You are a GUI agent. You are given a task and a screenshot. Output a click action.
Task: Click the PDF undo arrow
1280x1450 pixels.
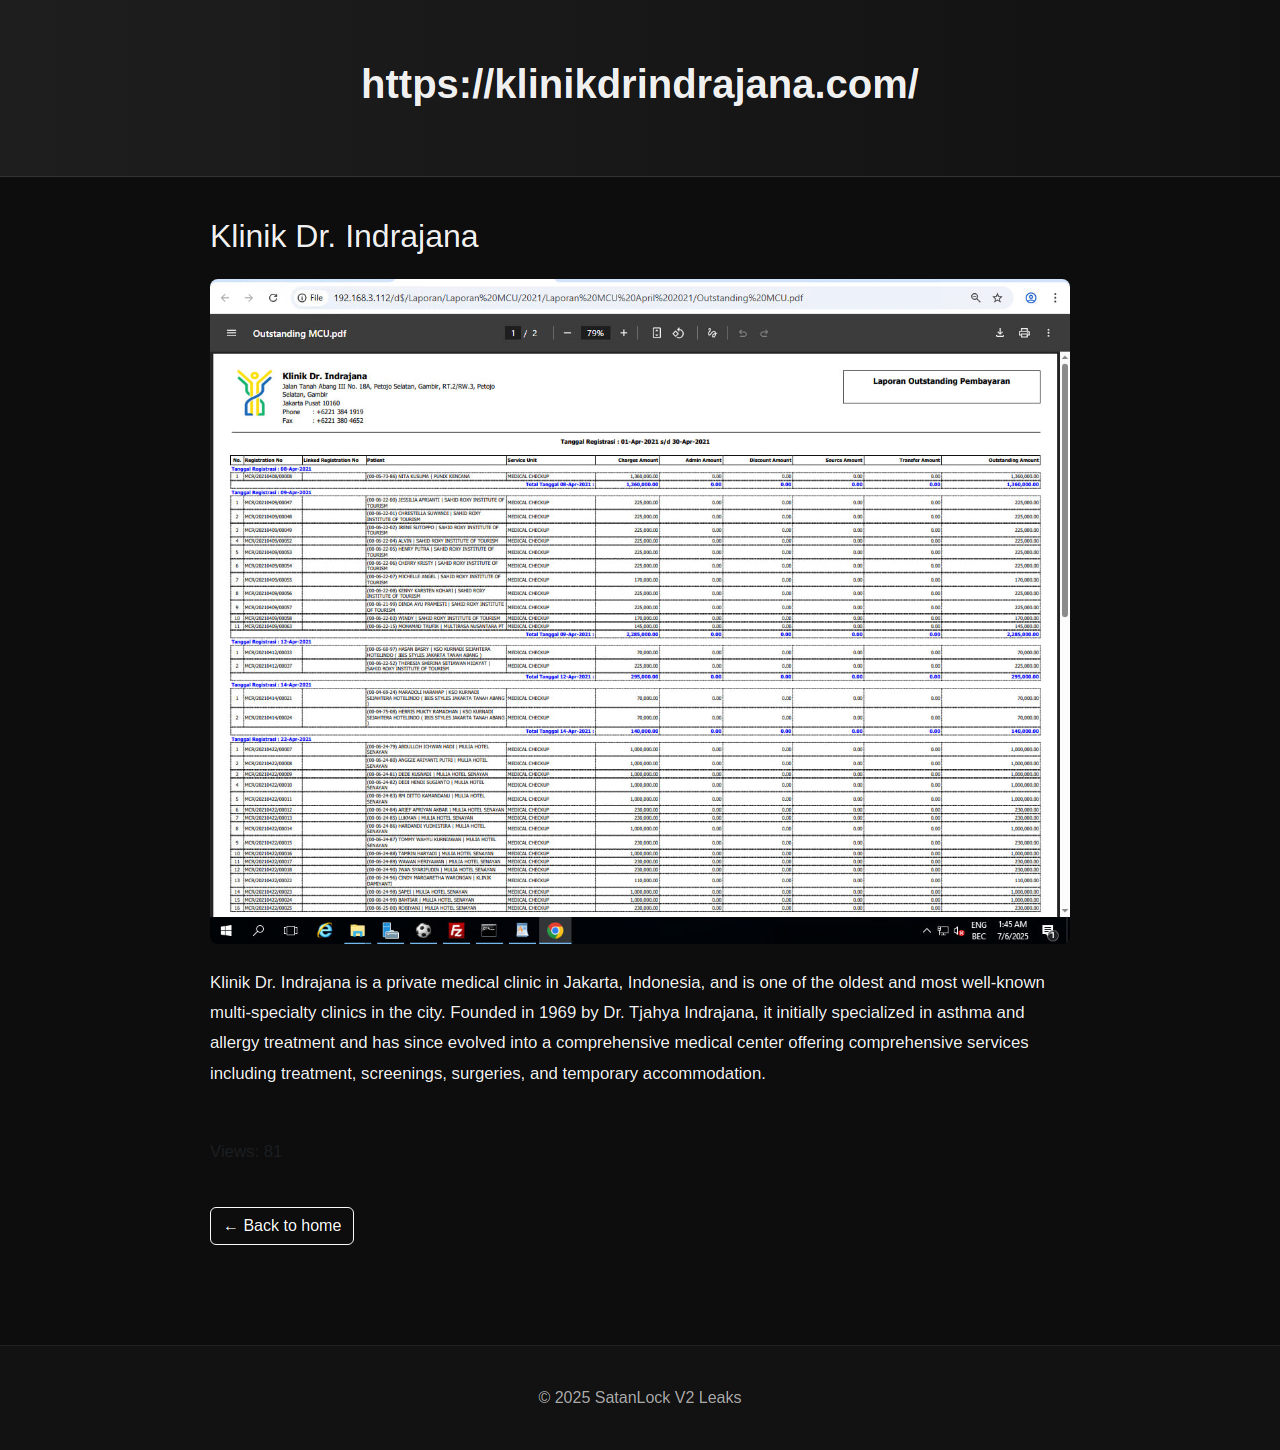[743, 333]
